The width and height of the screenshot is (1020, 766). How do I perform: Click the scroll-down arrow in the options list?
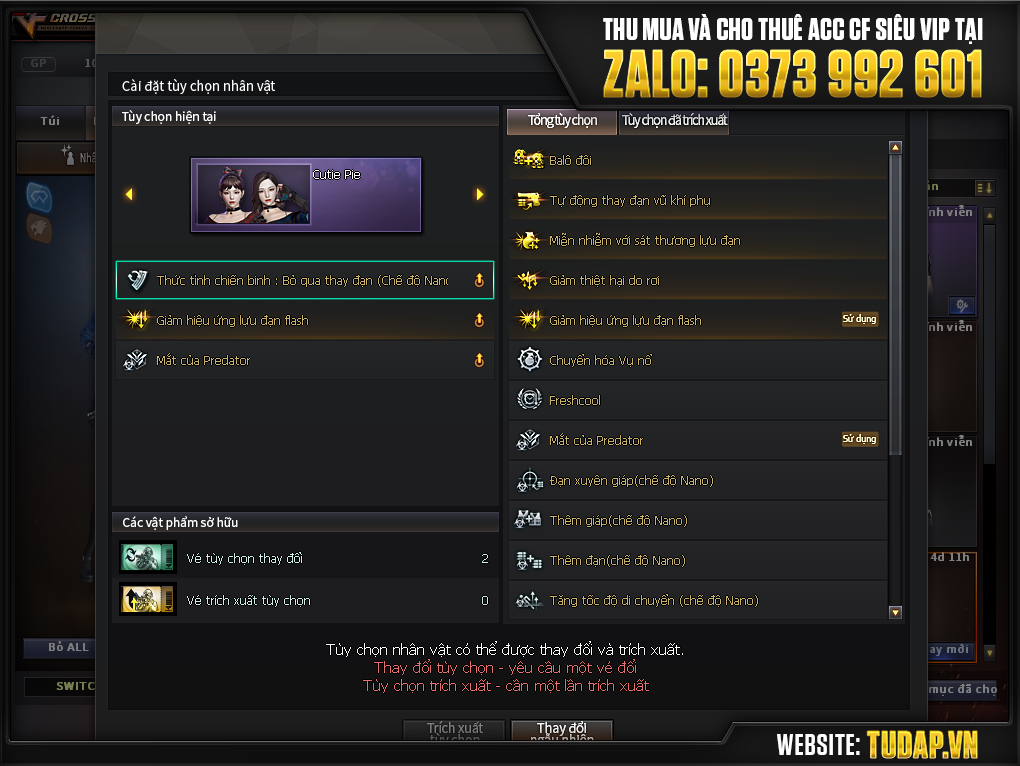[896, 612]
